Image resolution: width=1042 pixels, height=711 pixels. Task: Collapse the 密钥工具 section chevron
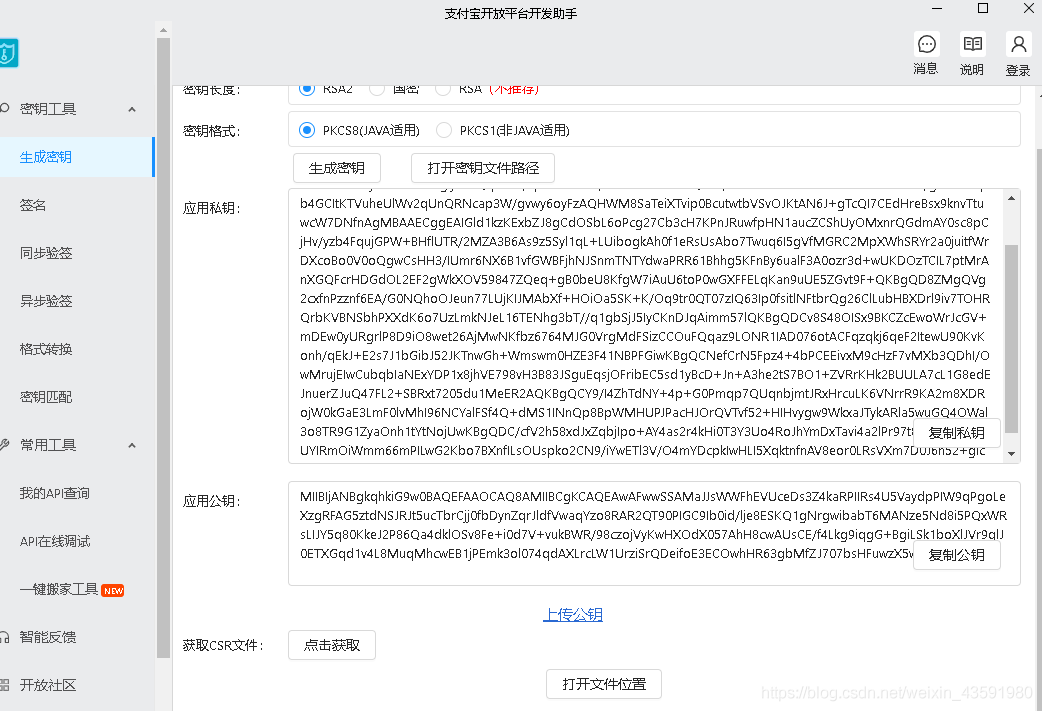132,109
